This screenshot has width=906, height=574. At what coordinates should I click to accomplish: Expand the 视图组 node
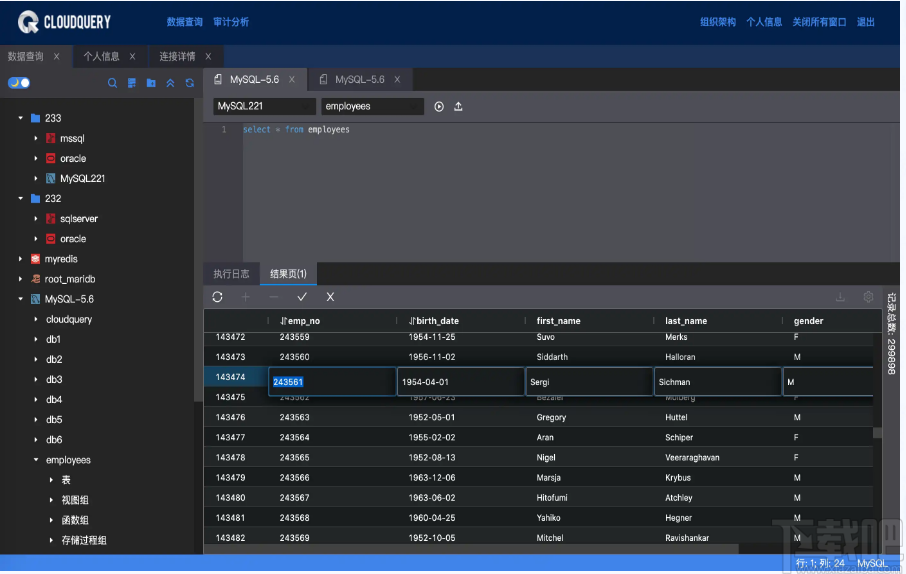(x=51, y=500)
